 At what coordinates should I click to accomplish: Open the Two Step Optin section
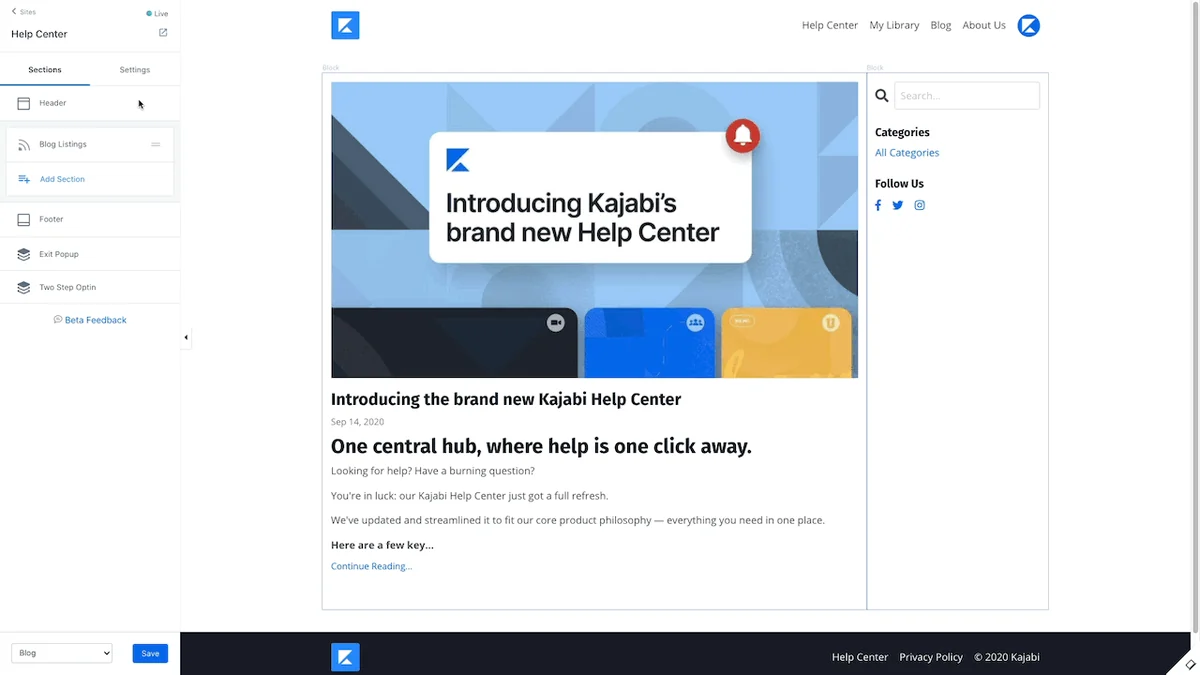pos(90,287)
